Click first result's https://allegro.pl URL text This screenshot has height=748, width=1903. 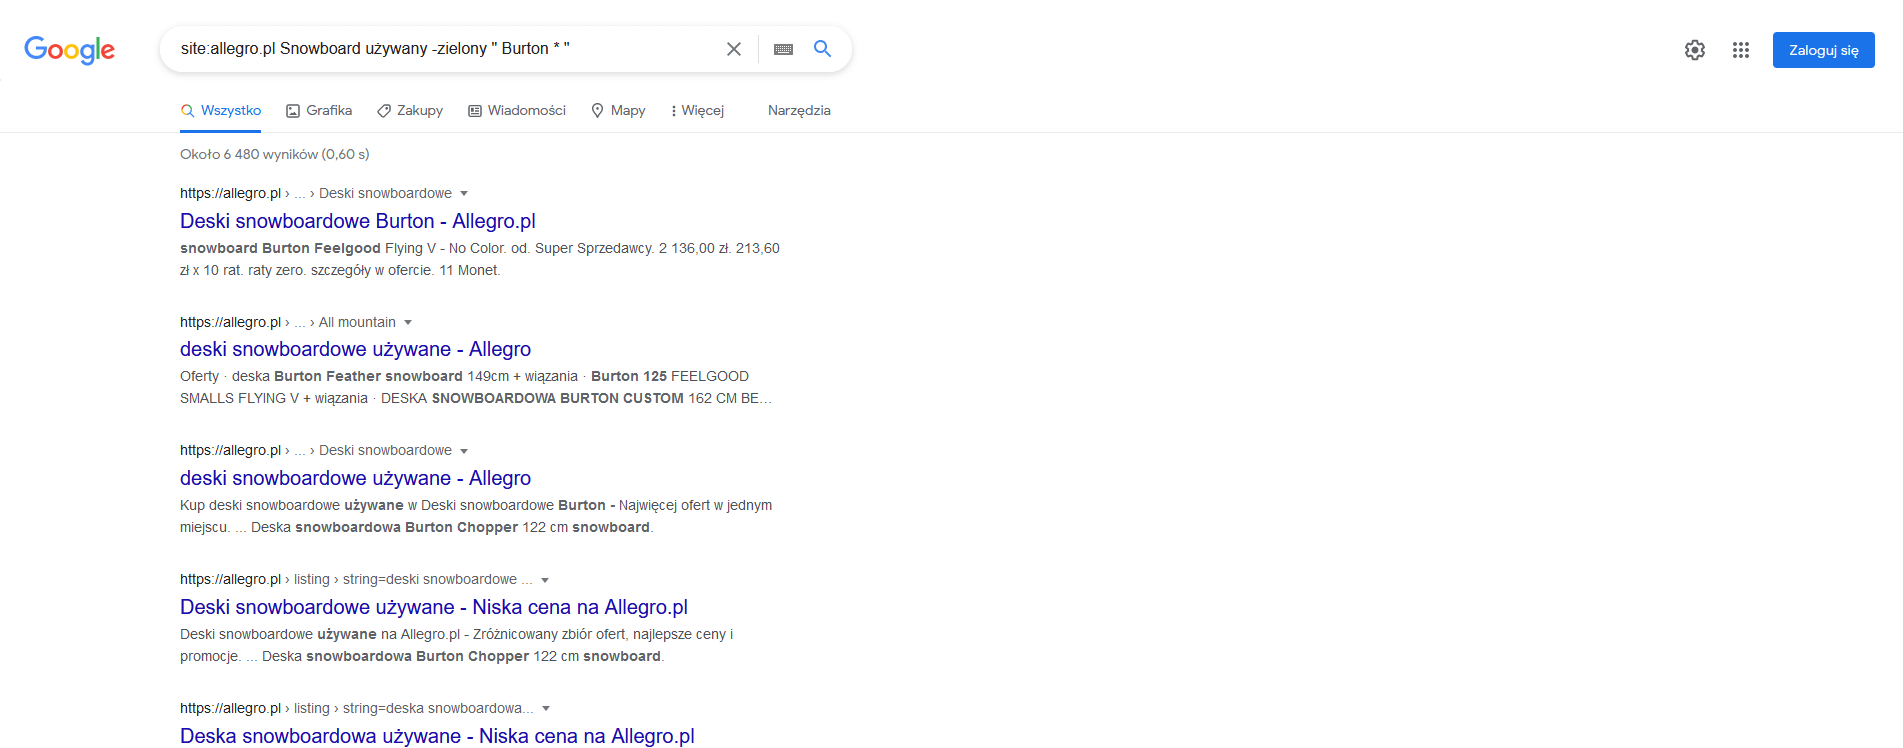tap(231, 193)
